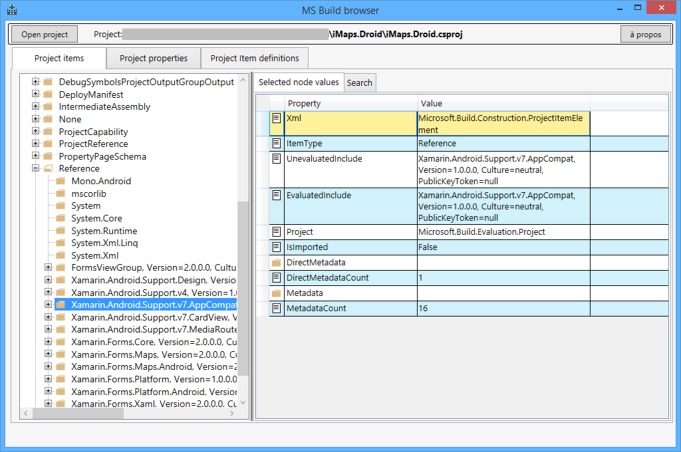
Task: Select Xamarin.Forms.Maps.Android tree item
Action: click(154, 367)
